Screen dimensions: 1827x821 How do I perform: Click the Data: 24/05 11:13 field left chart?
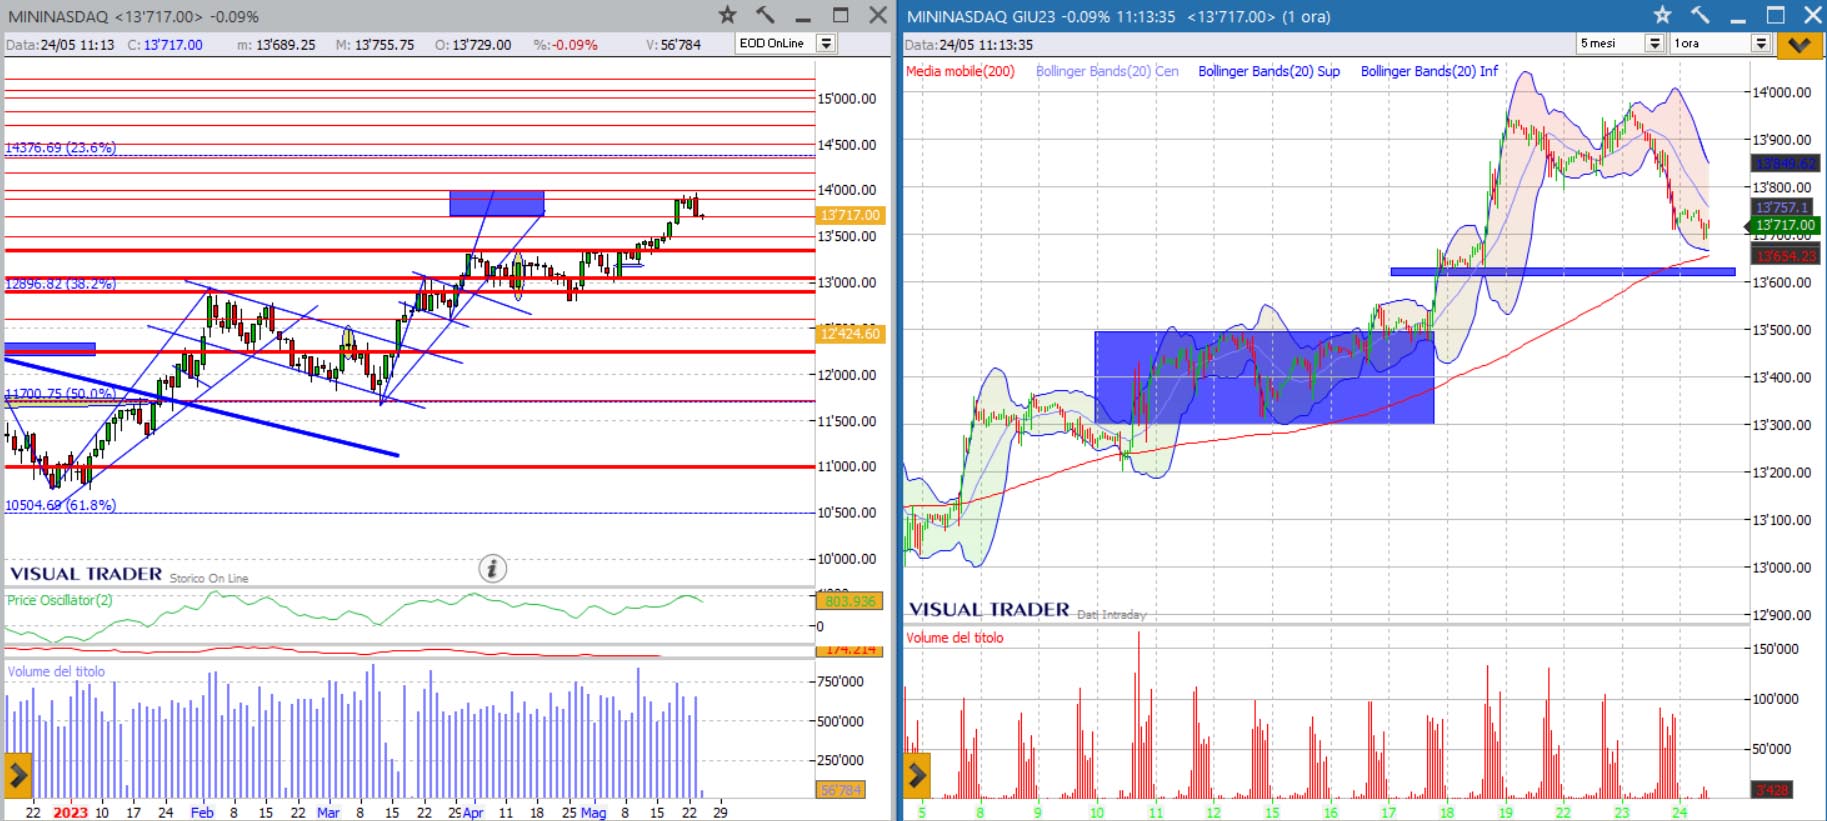pyautogui.click(x=60, y=45)
